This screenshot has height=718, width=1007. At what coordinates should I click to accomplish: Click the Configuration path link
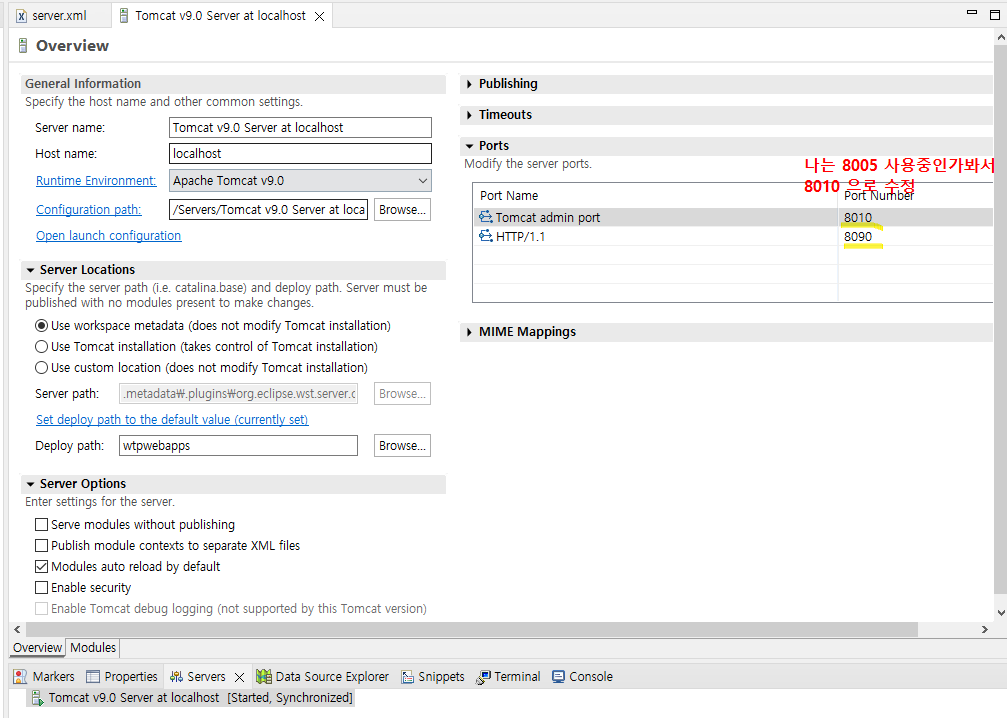(89, 209)
